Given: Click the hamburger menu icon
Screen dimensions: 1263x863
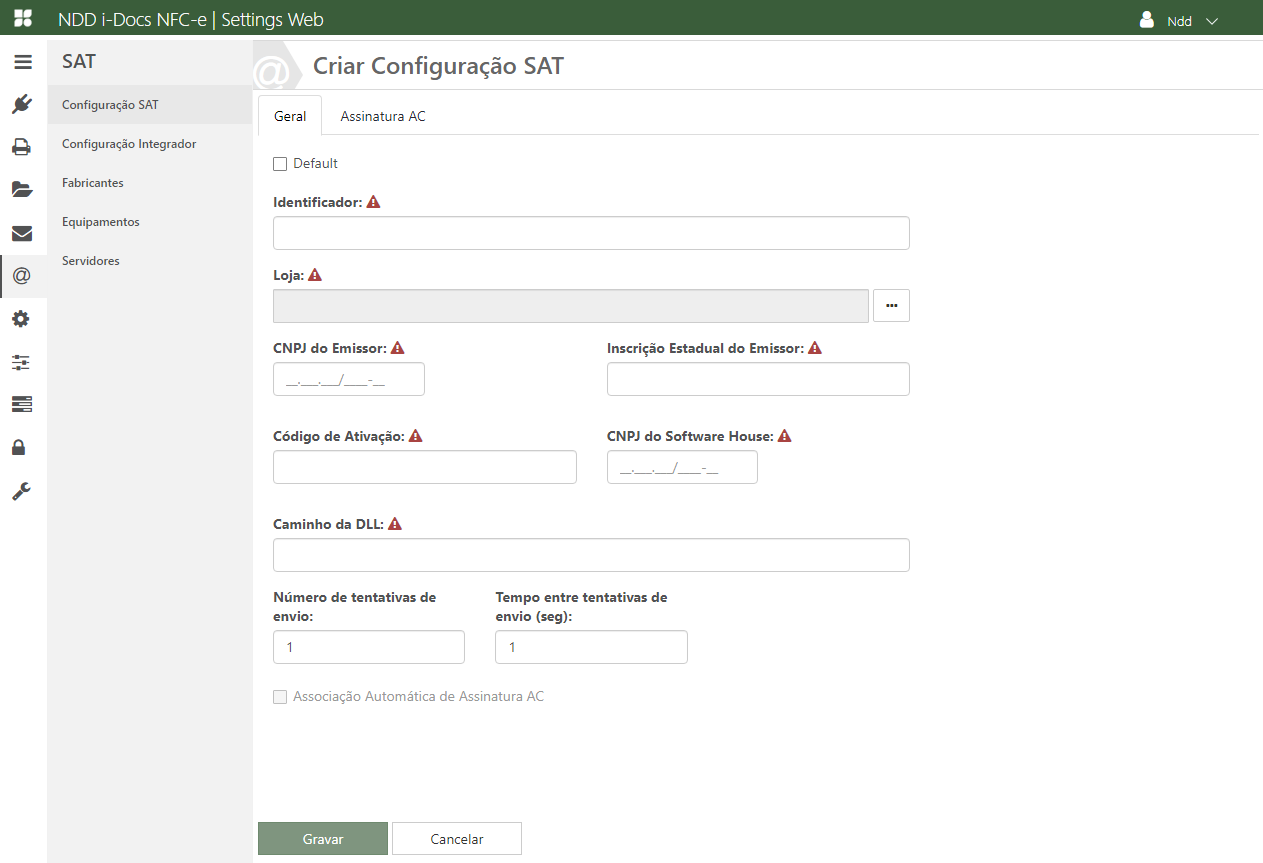Looking at the screenshot, I should [x=22, y=62].
